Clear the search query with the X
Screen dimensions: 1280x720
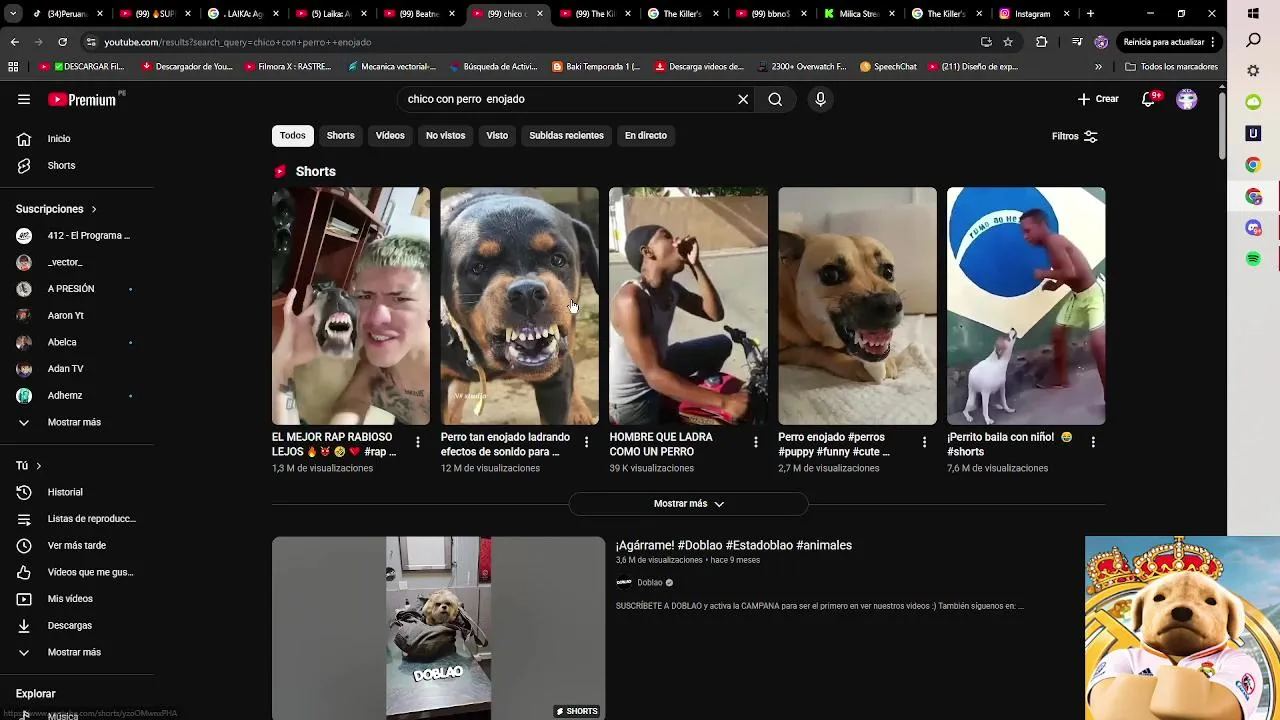743,99
